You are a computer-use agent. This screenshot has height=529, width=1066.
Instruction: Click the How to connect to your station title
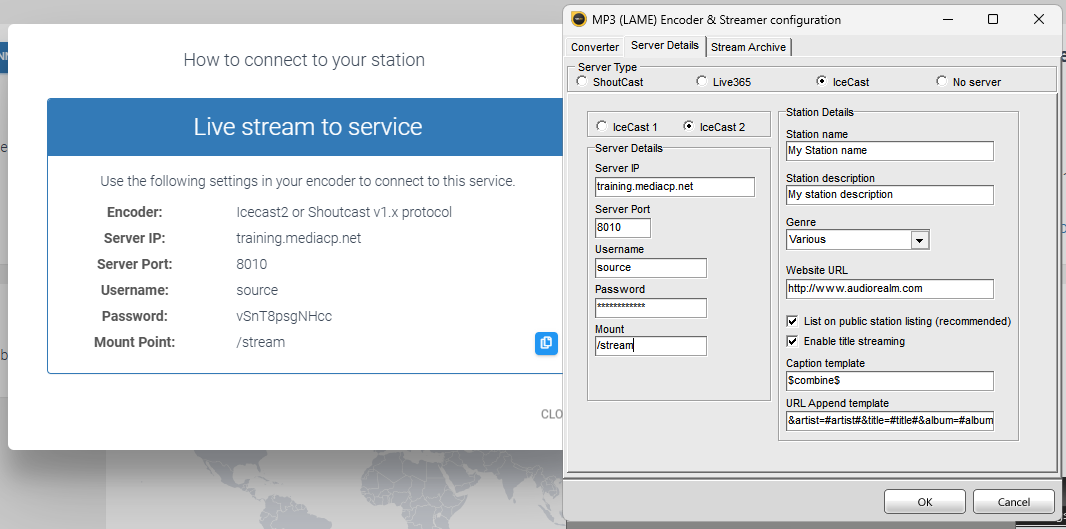(x=304, y=60)
